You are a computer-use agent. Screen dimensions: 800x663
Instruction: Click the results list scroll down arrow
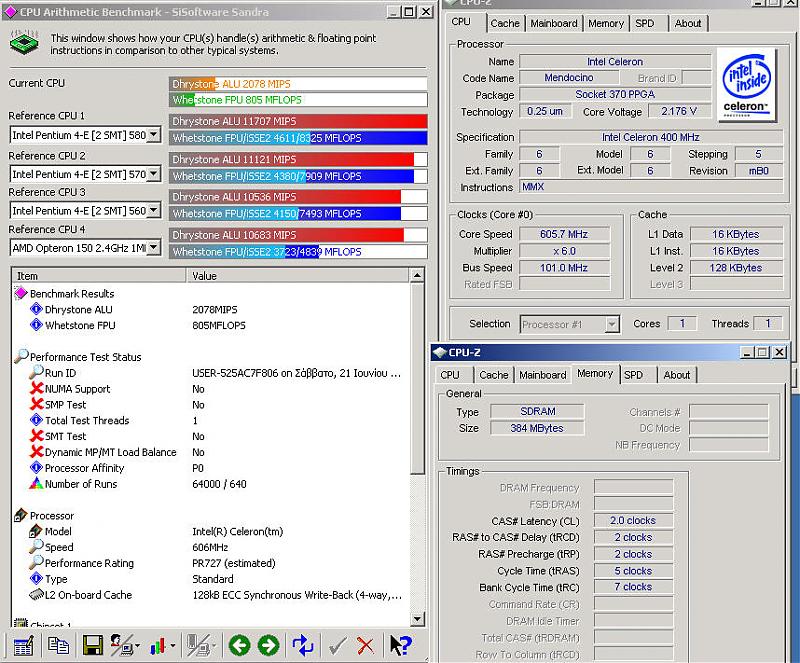pos(417,620)
